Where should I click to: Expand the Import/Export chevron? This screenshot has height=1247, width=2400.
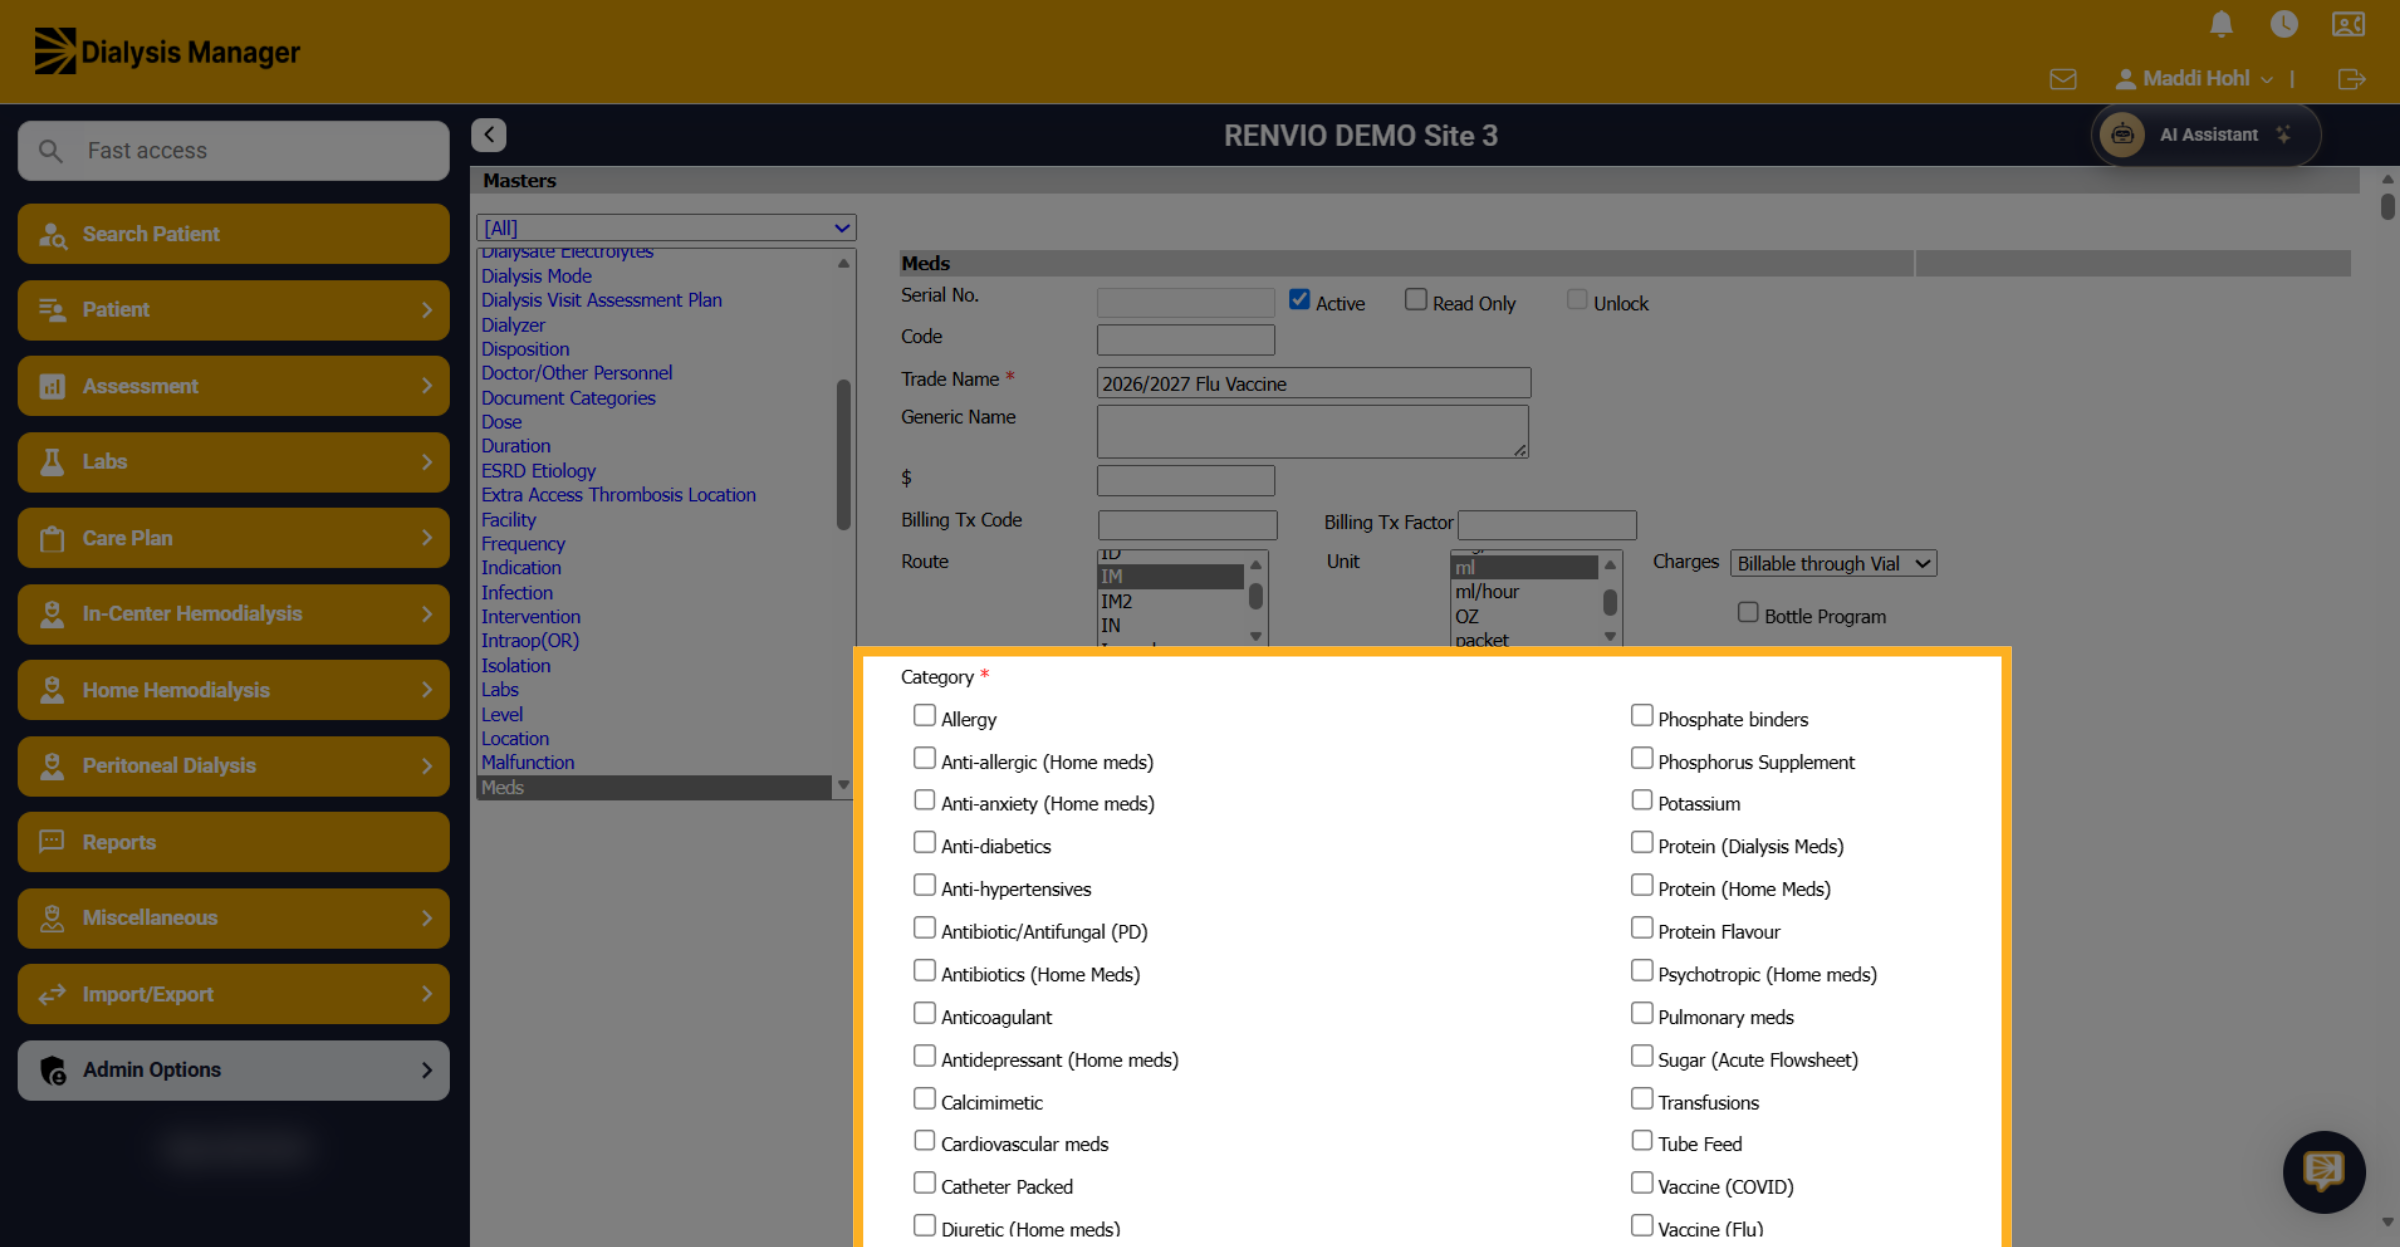tap(427, 994)
